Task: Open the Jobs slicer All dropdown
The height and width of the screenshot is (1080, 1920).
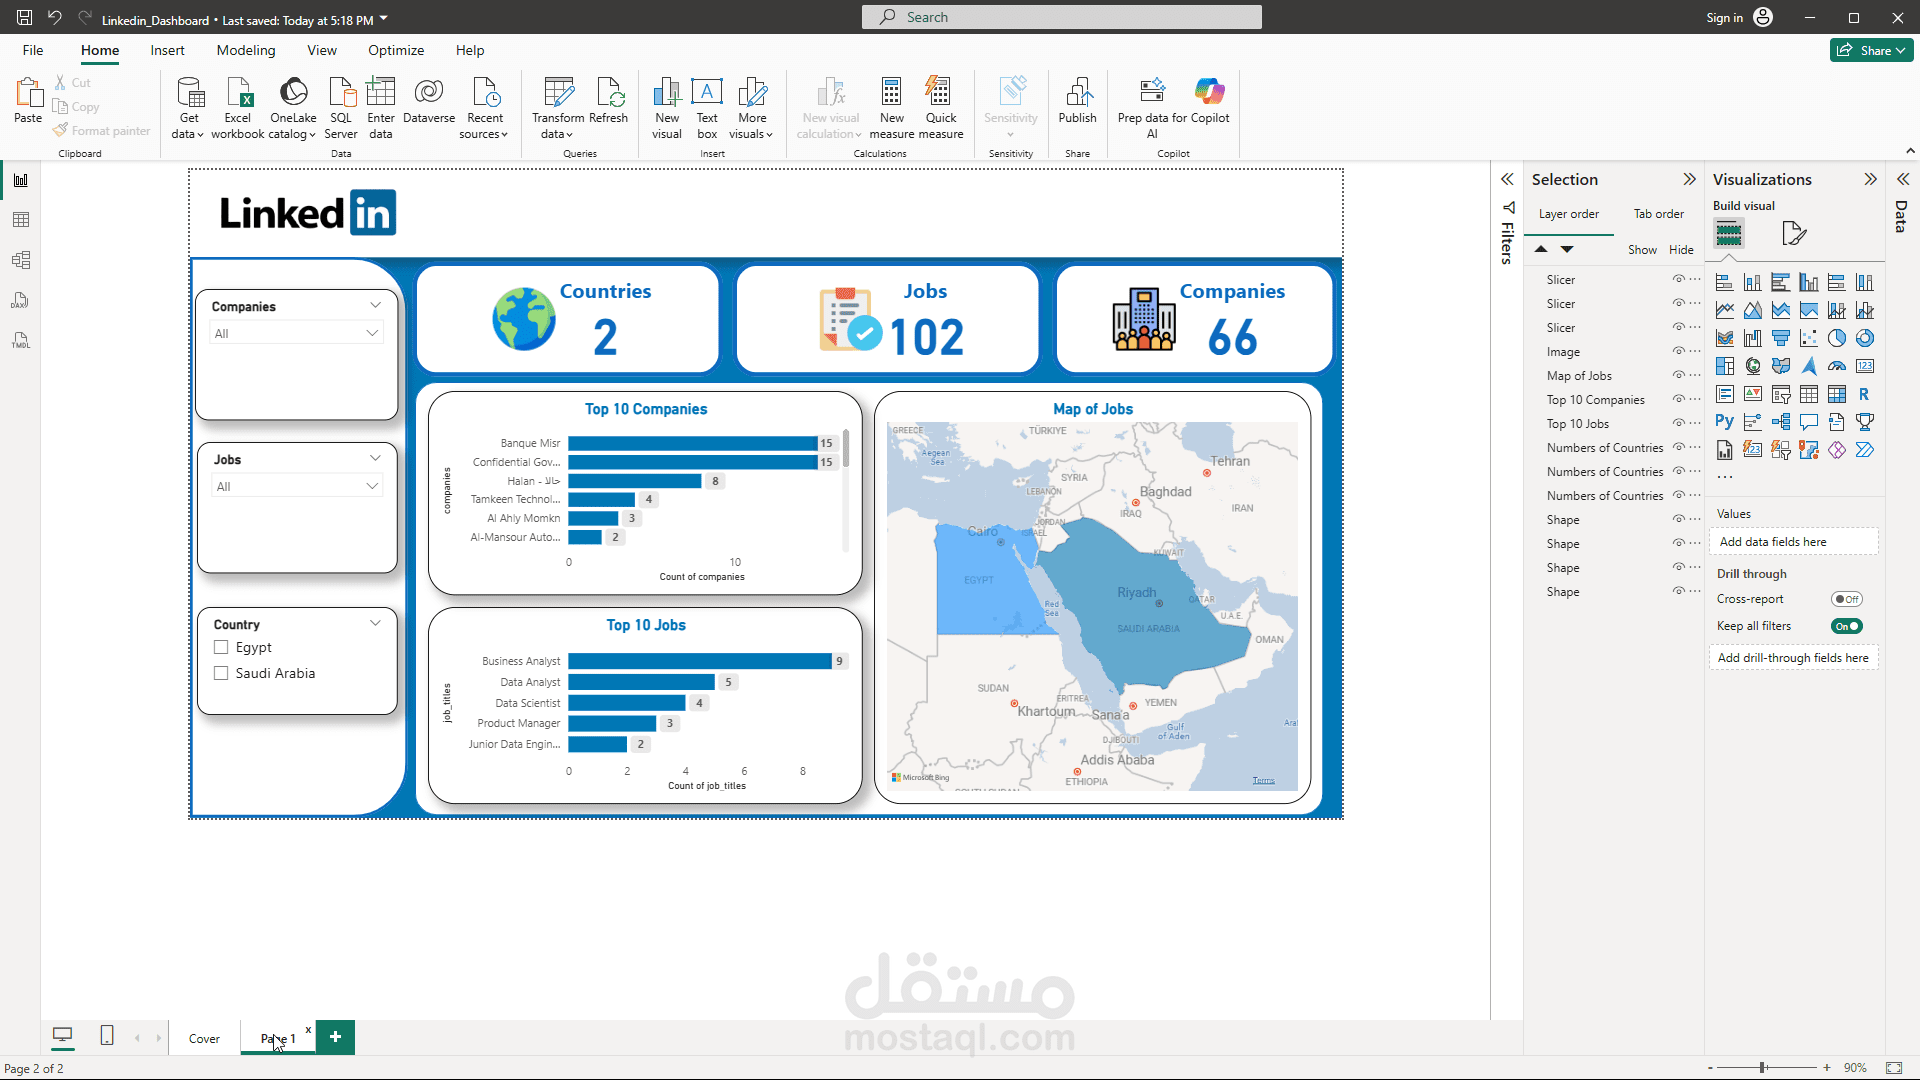Action: click(297, 487)
